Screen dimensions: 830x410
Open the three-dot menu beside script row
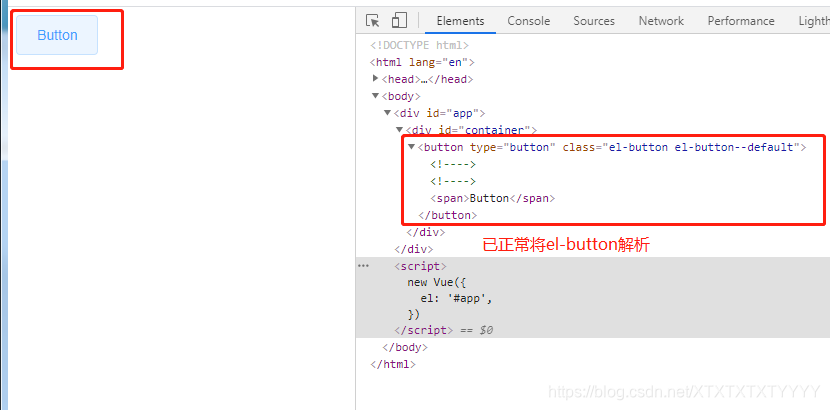[x=363, y=266]
